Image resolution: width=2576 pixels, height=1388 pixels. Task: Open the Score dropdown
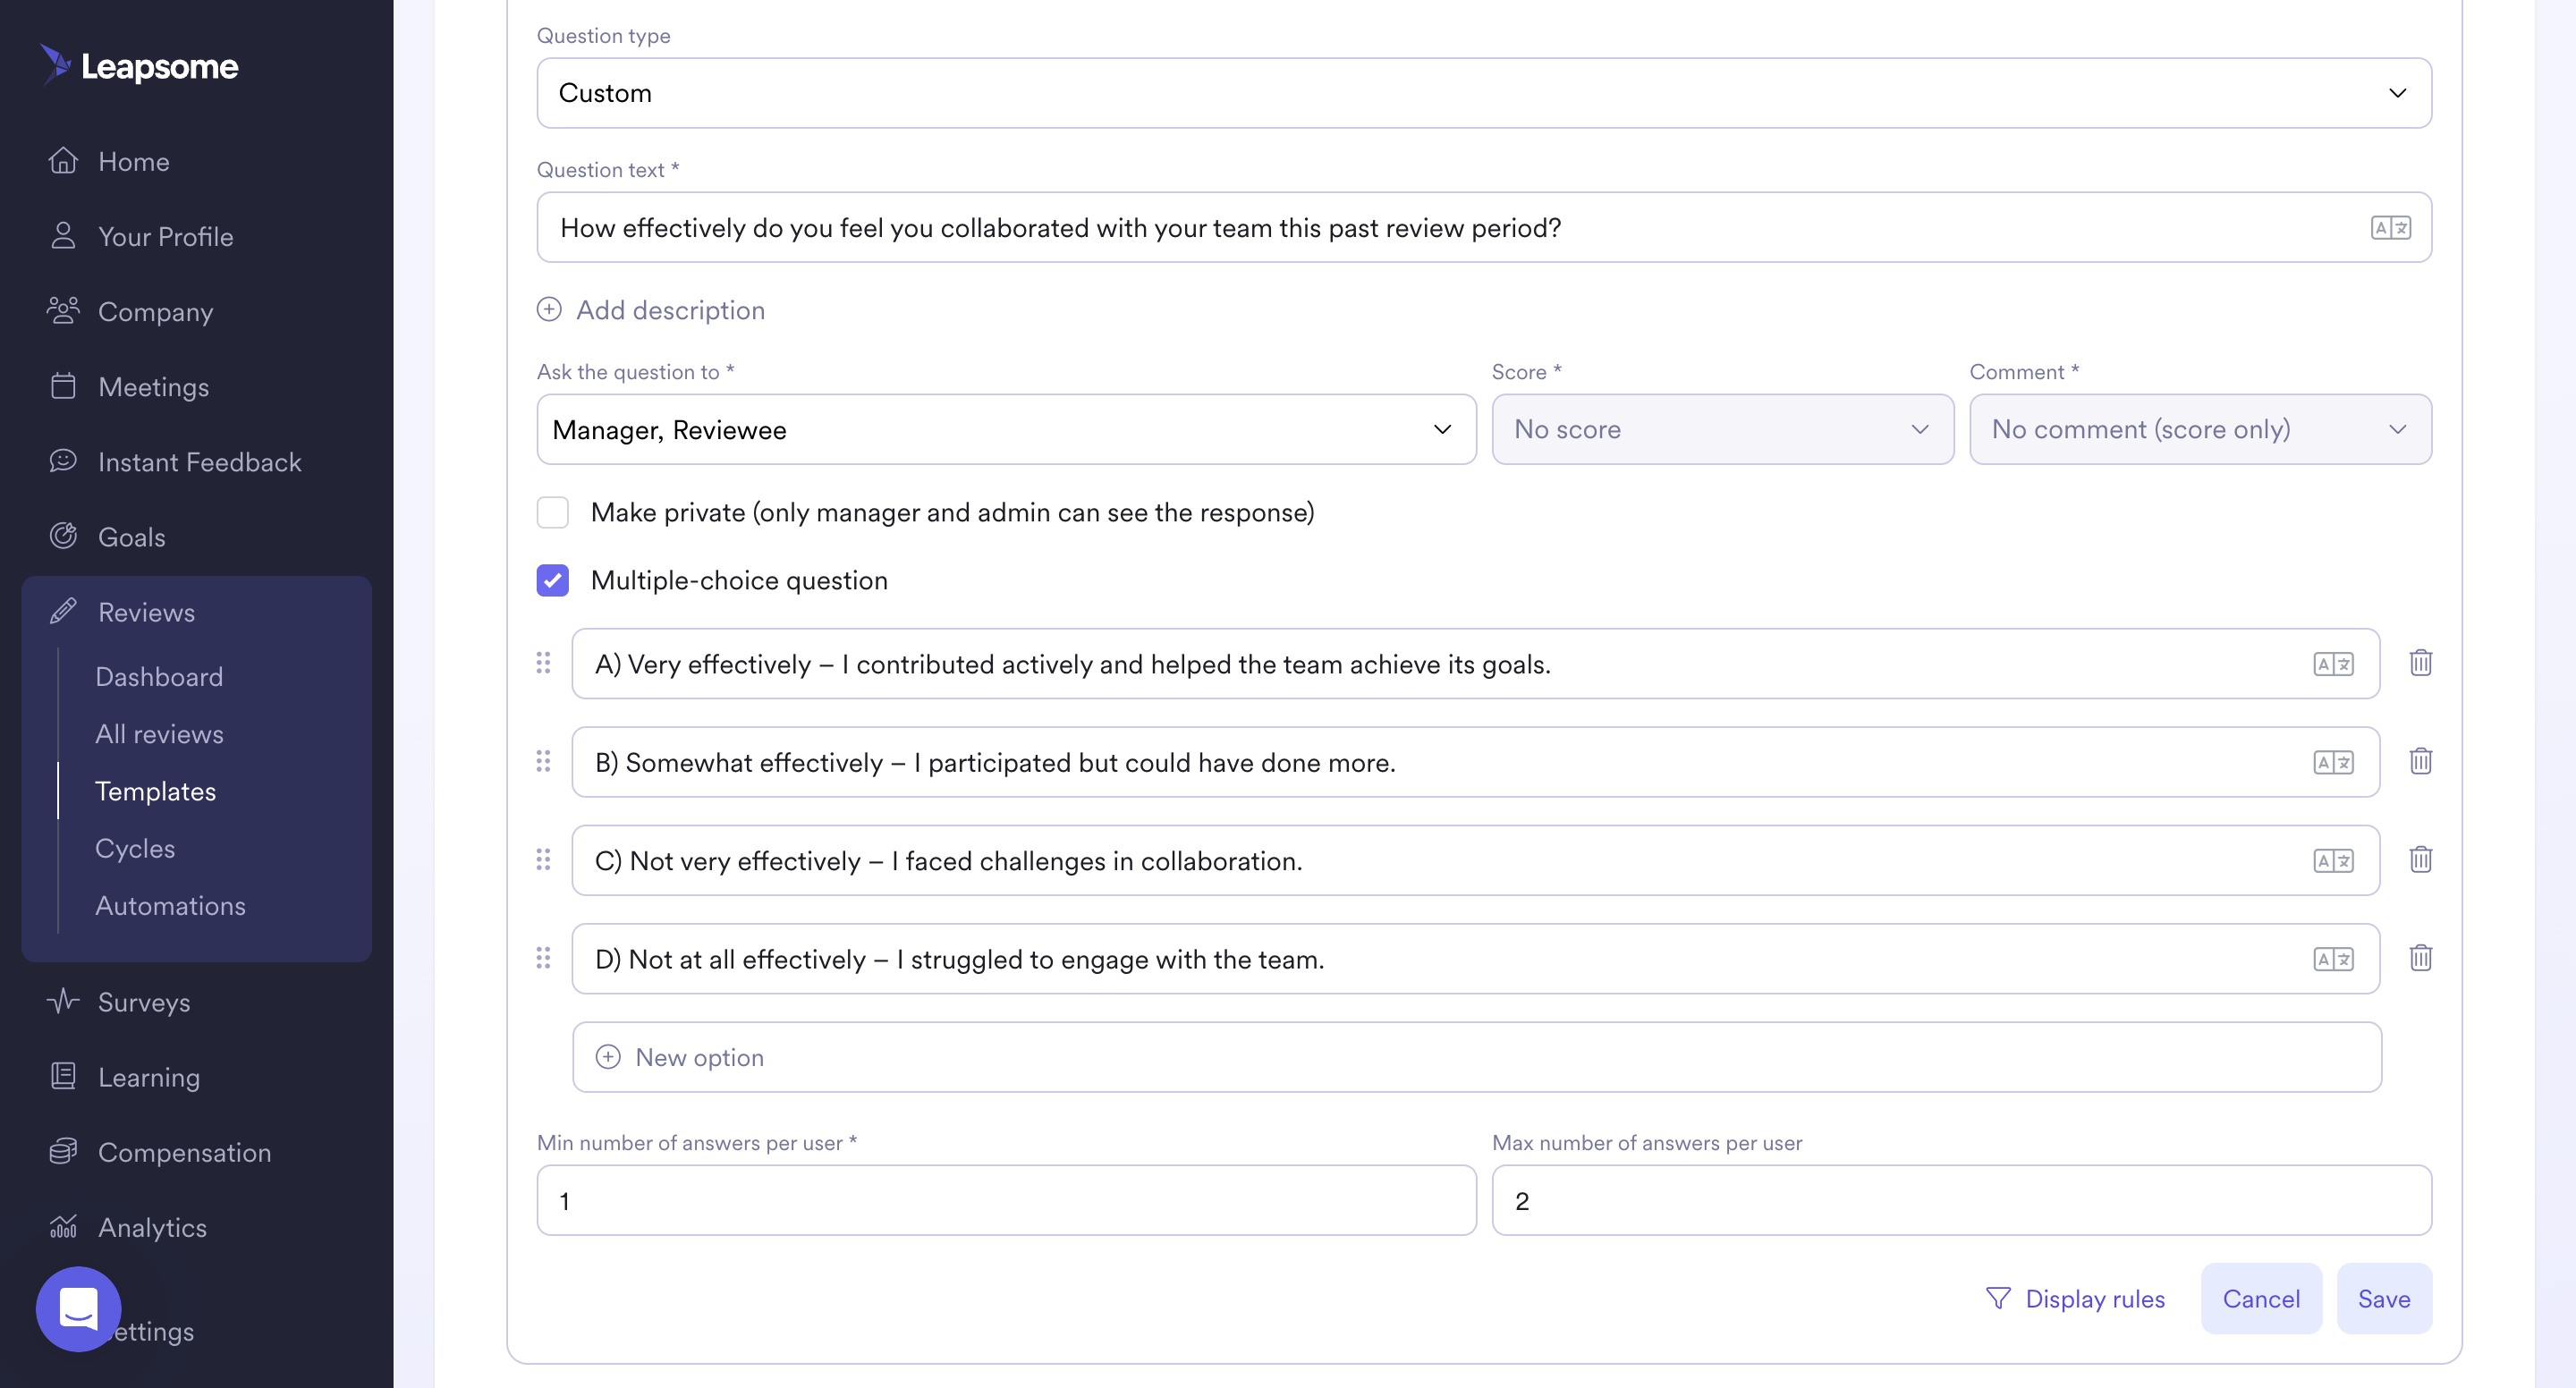[x=1722, y=428]
